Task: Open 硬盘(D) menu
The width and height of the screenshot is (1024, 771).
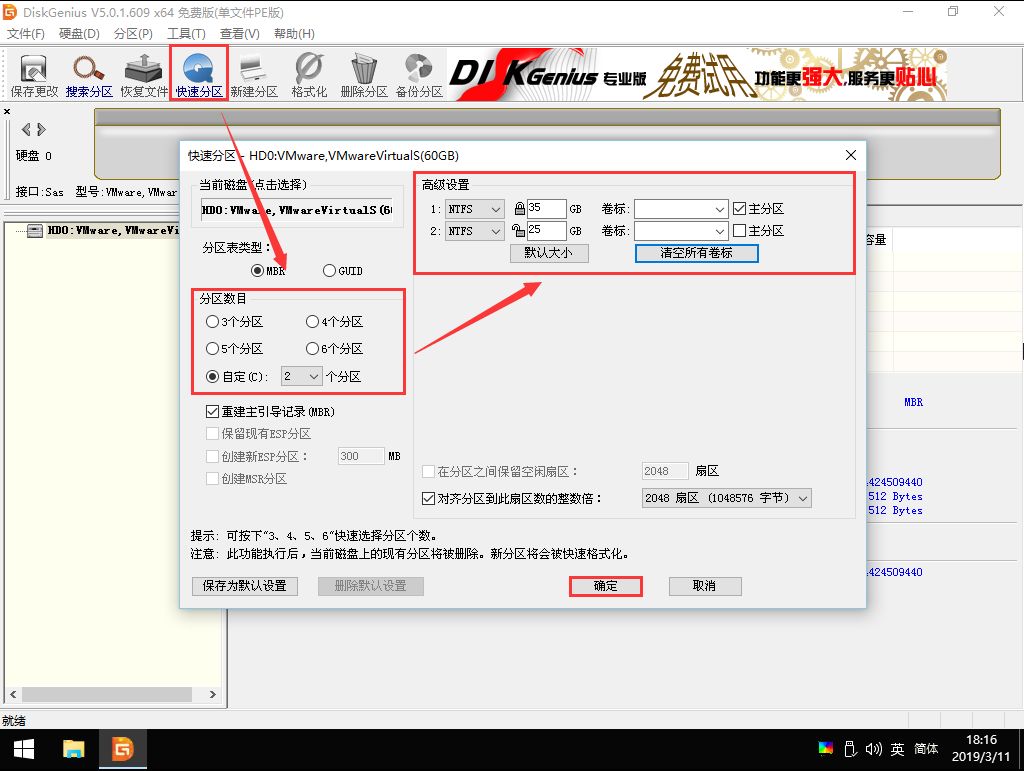Action: pyautogui.click(x=79, y=34)
